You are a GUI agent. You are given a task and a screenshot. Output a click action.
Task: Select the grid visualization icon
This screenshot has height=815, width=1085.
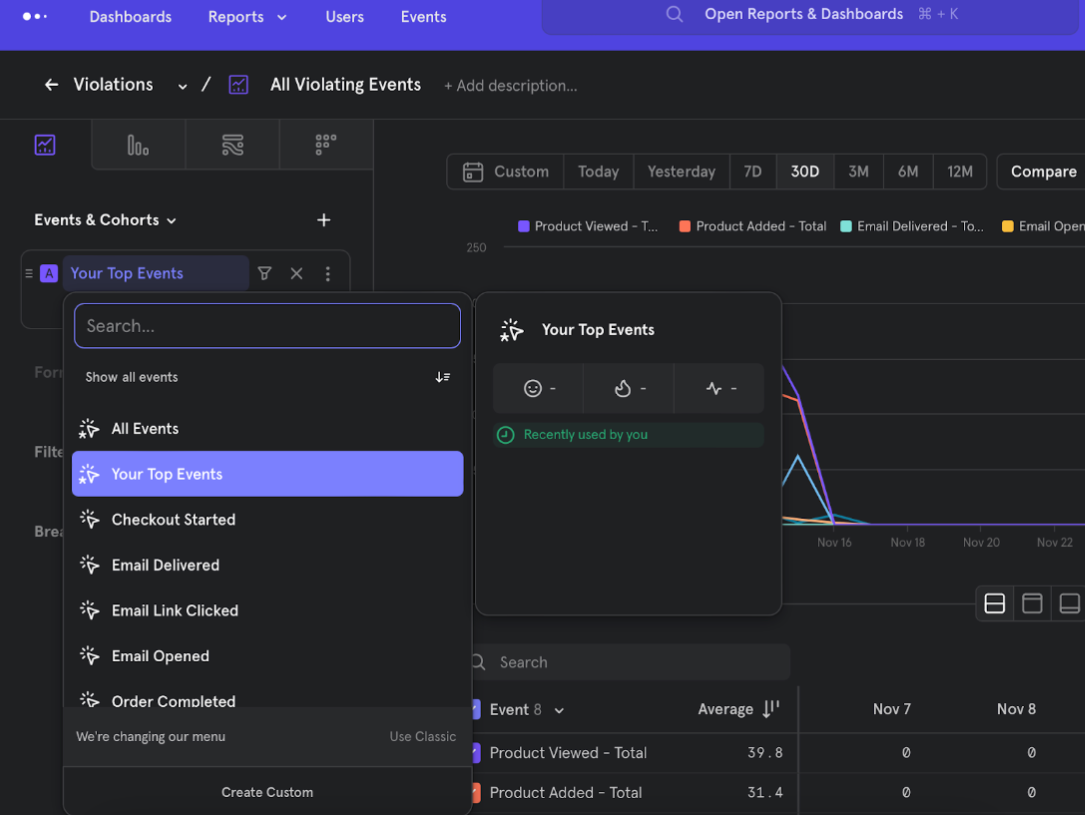point(325,144)
